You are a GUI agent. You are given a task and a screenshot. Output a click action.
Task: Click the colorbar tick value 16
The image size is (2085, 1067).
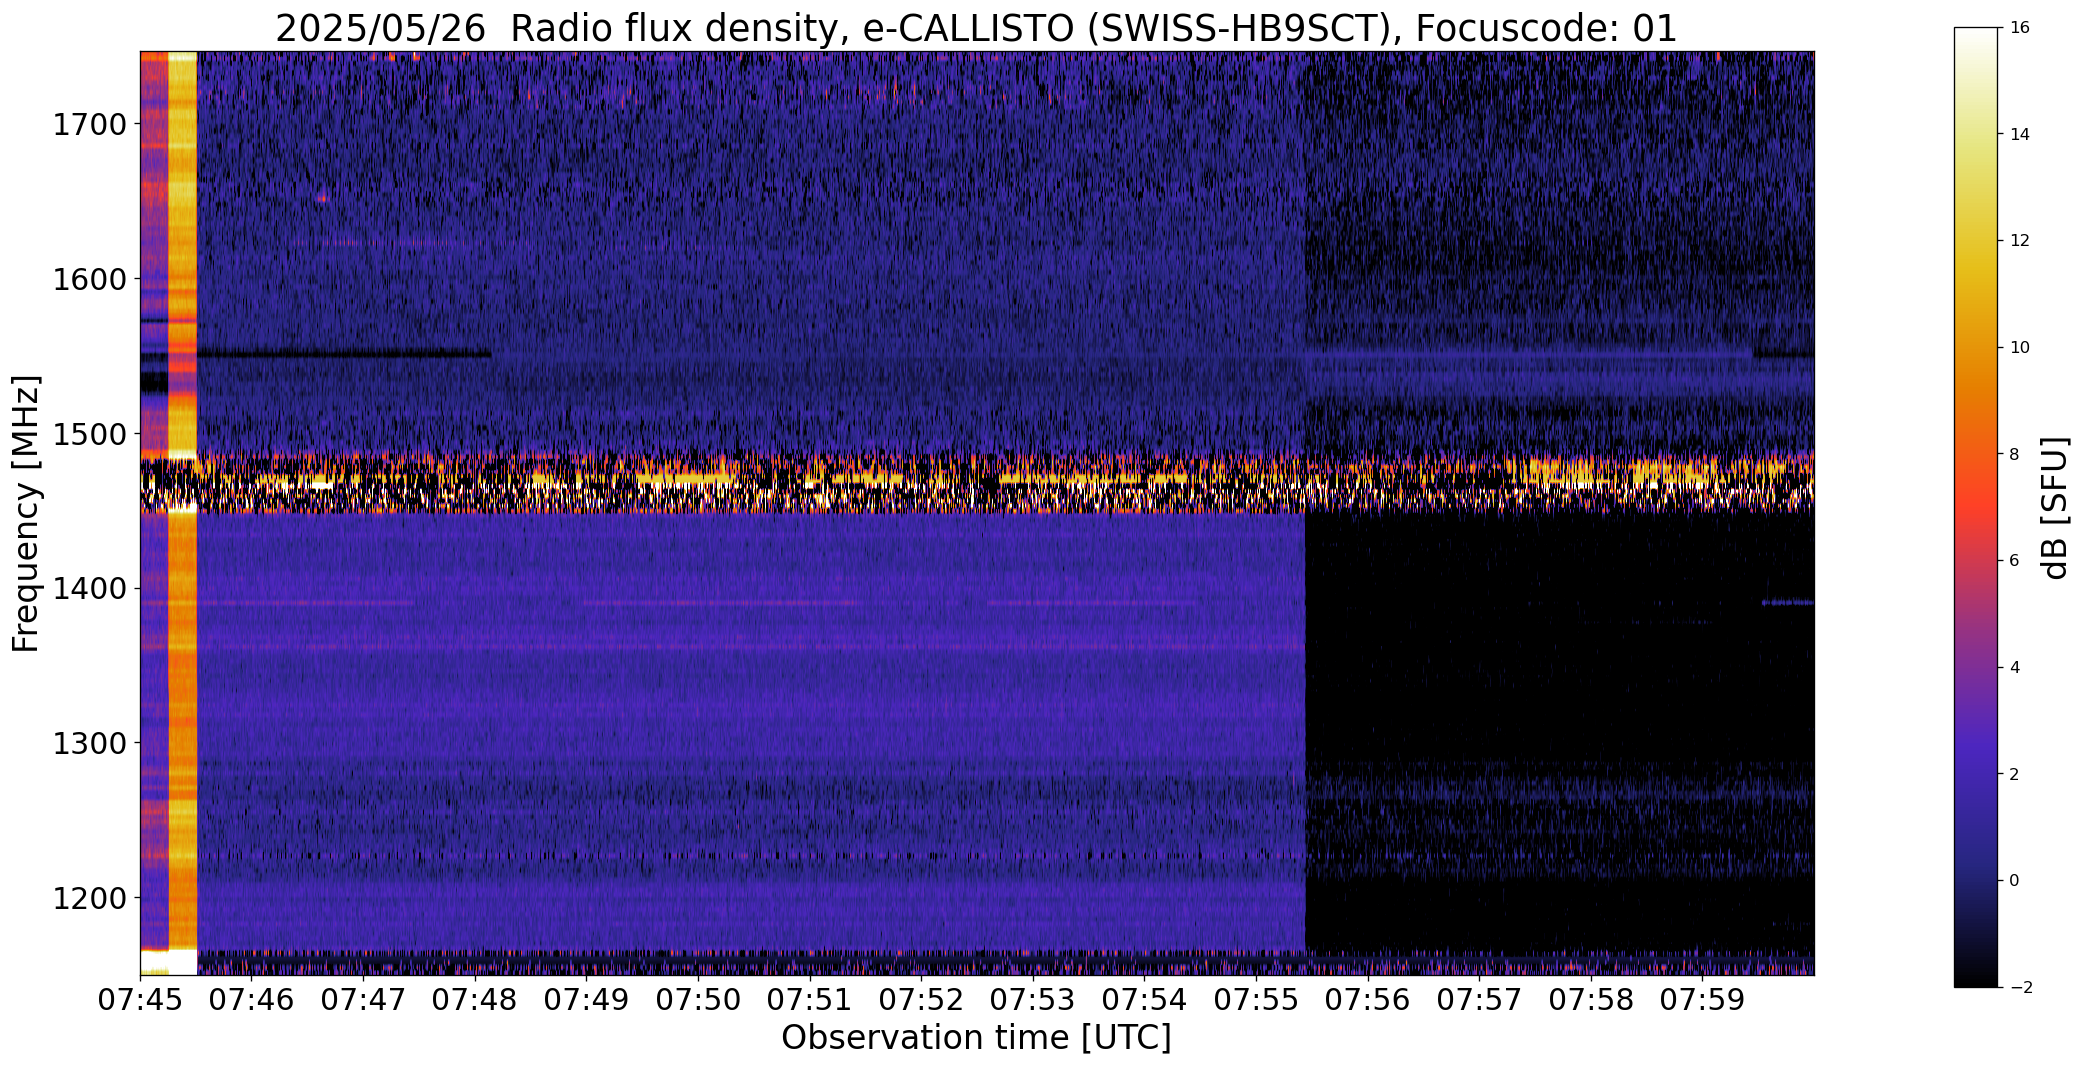click(x=2019, y=28)
